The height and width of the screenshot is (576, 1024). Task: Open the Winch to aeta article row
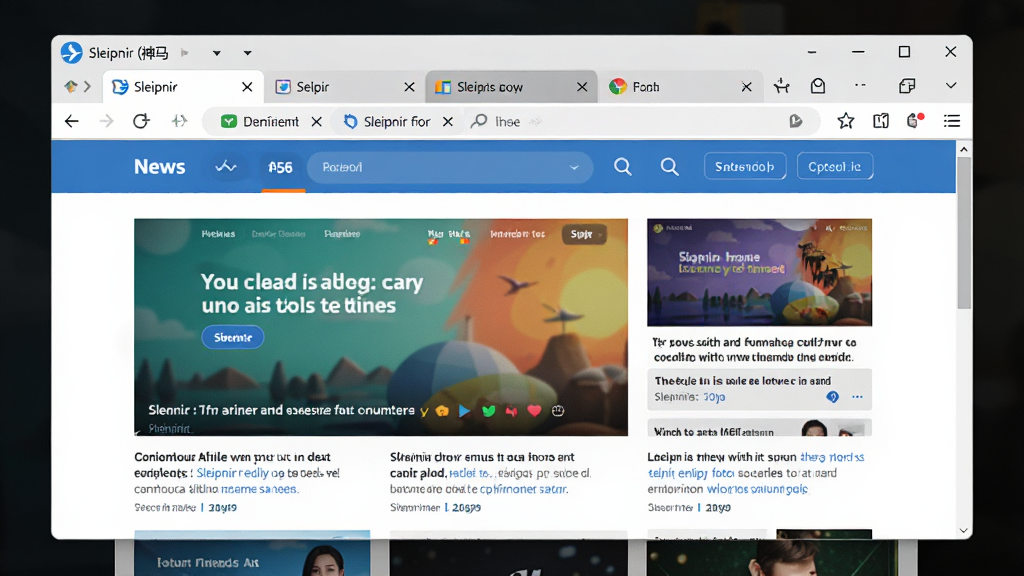pos(760,428)
